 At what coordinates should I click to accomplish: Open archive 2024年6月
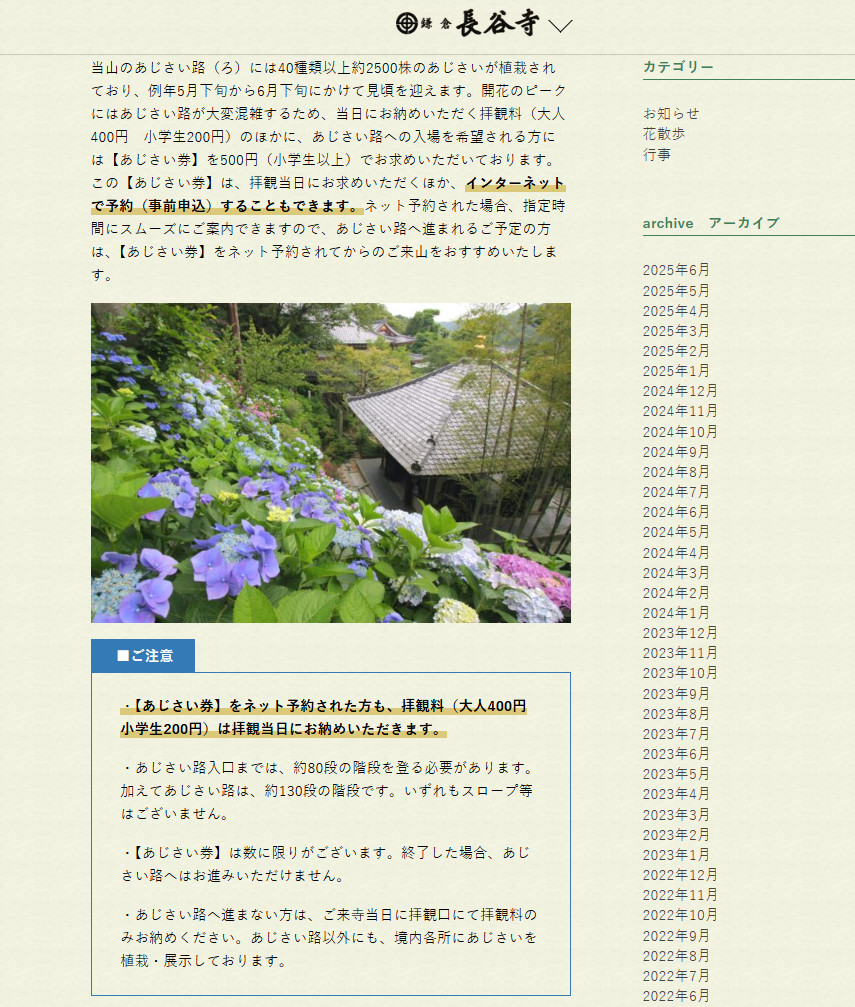[676, 512]
